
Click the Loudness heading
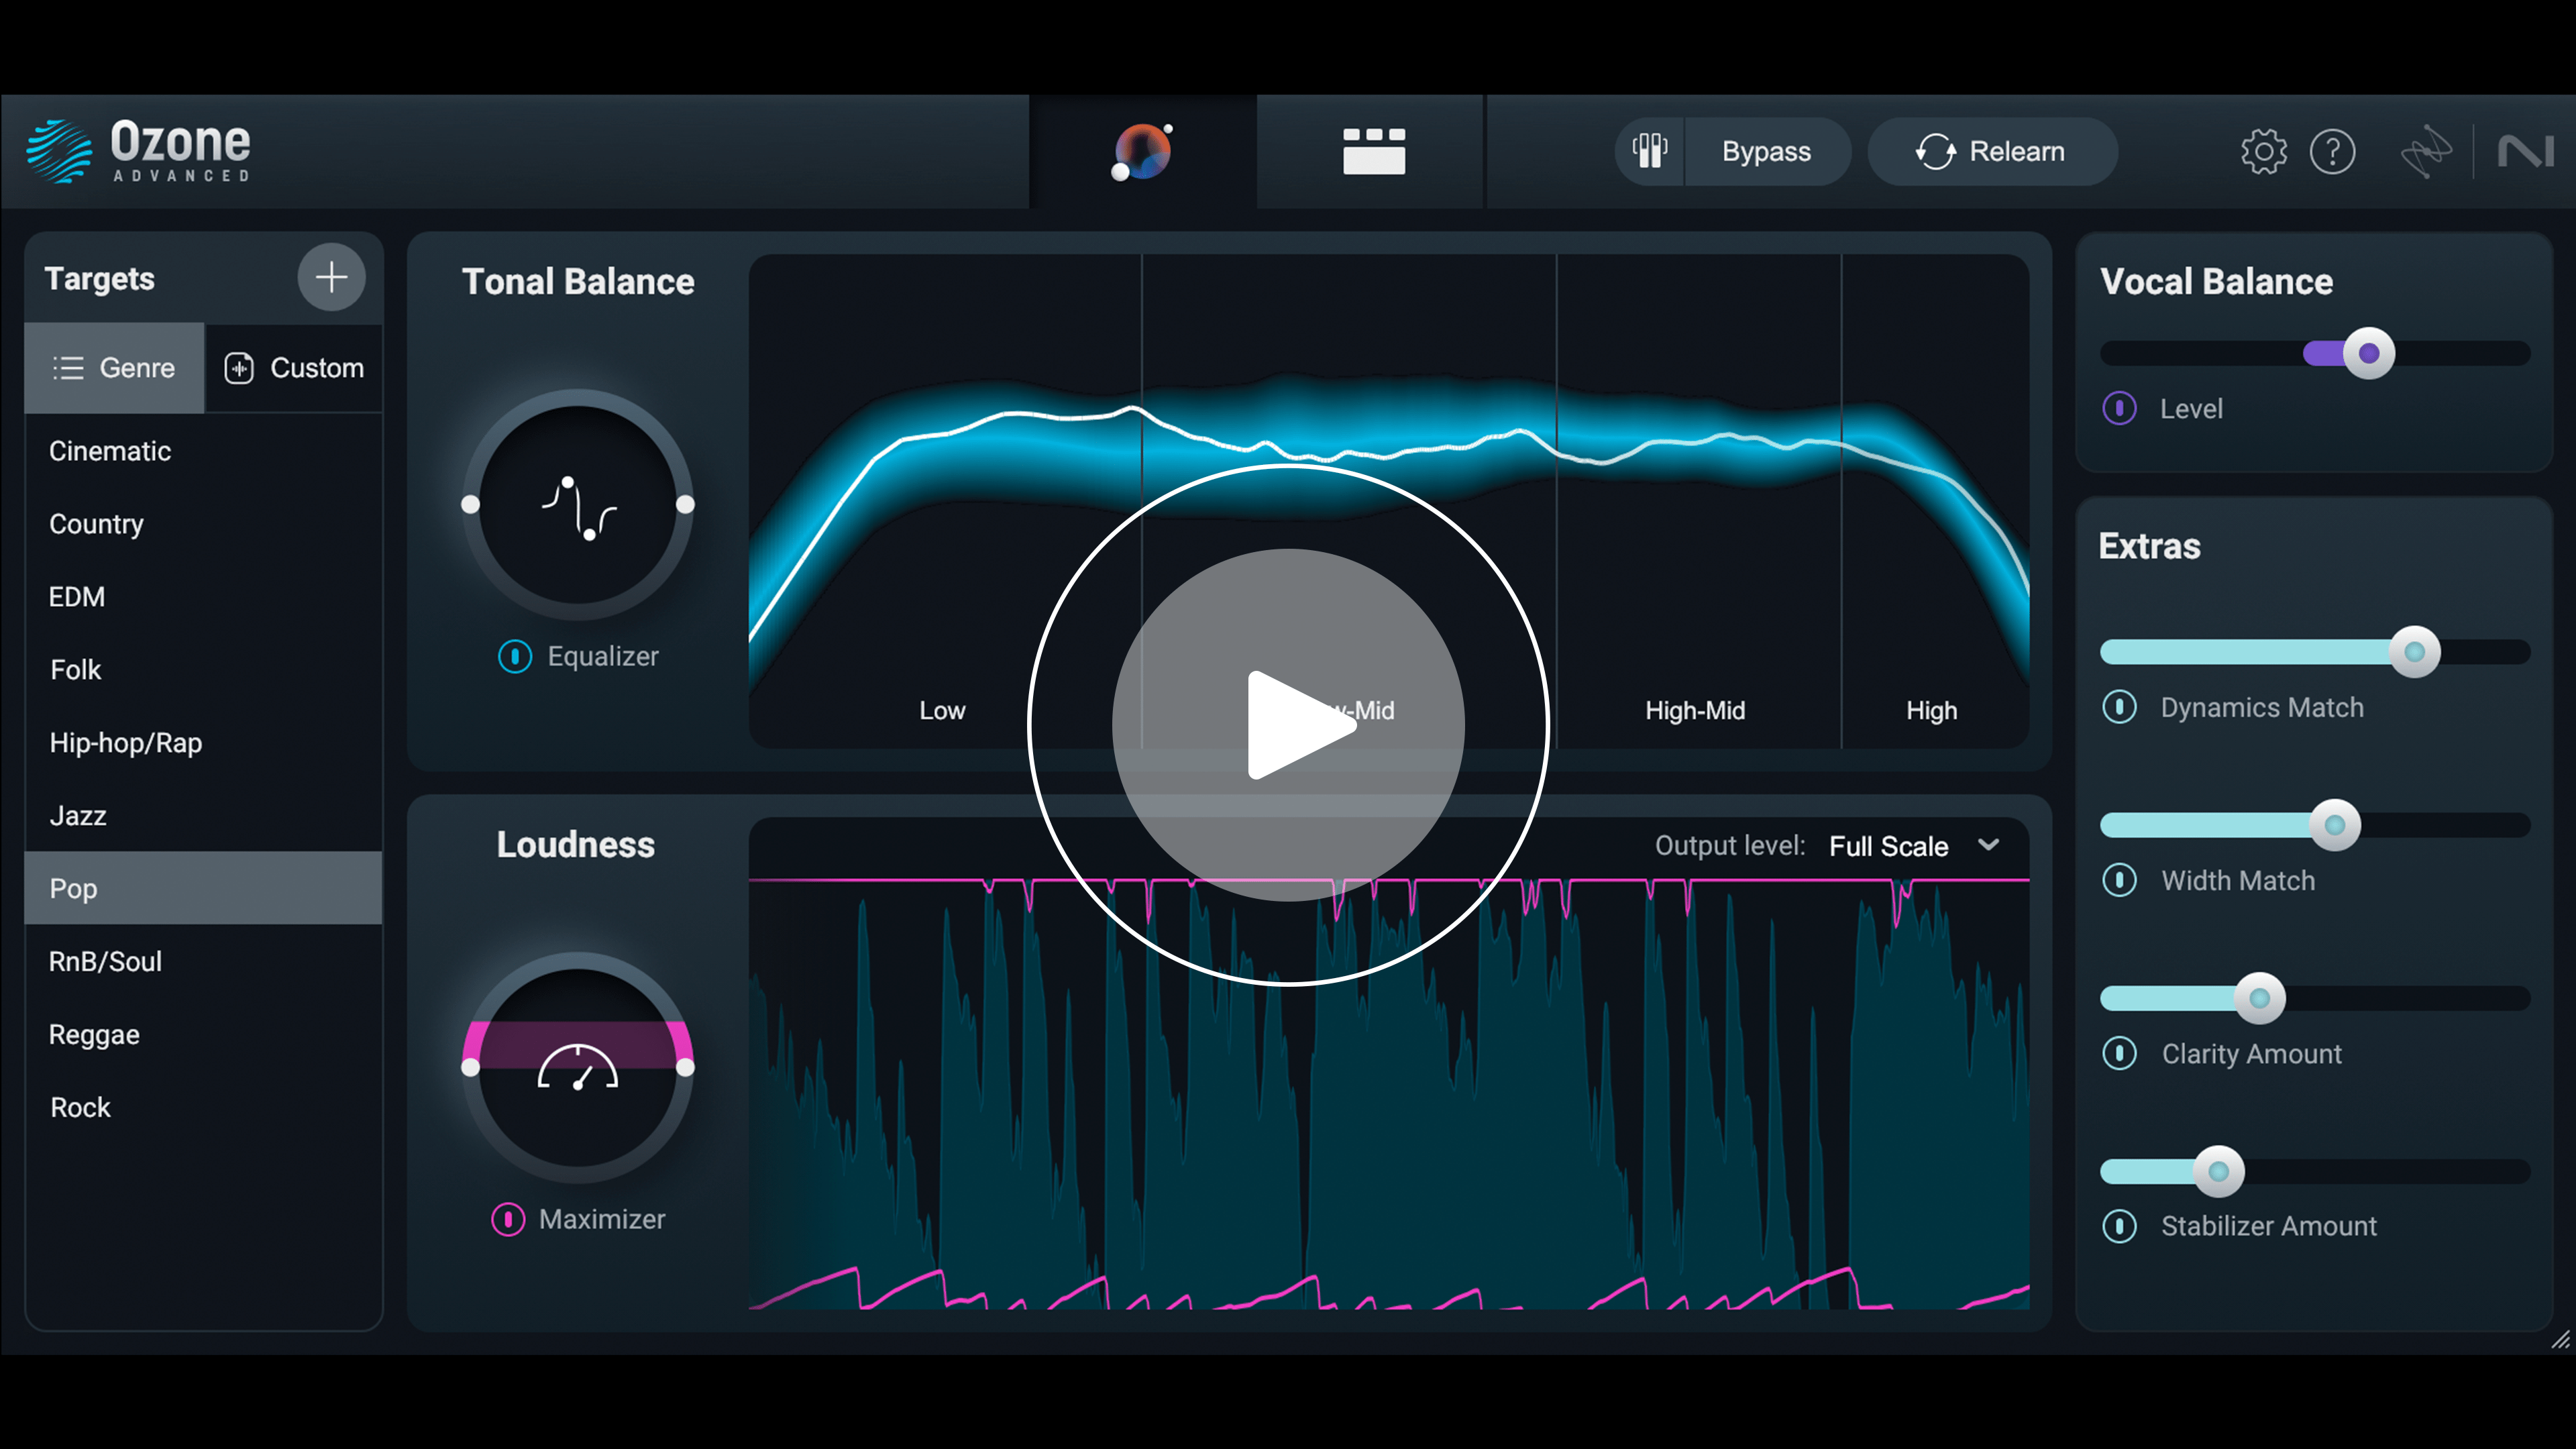[576, 845]
